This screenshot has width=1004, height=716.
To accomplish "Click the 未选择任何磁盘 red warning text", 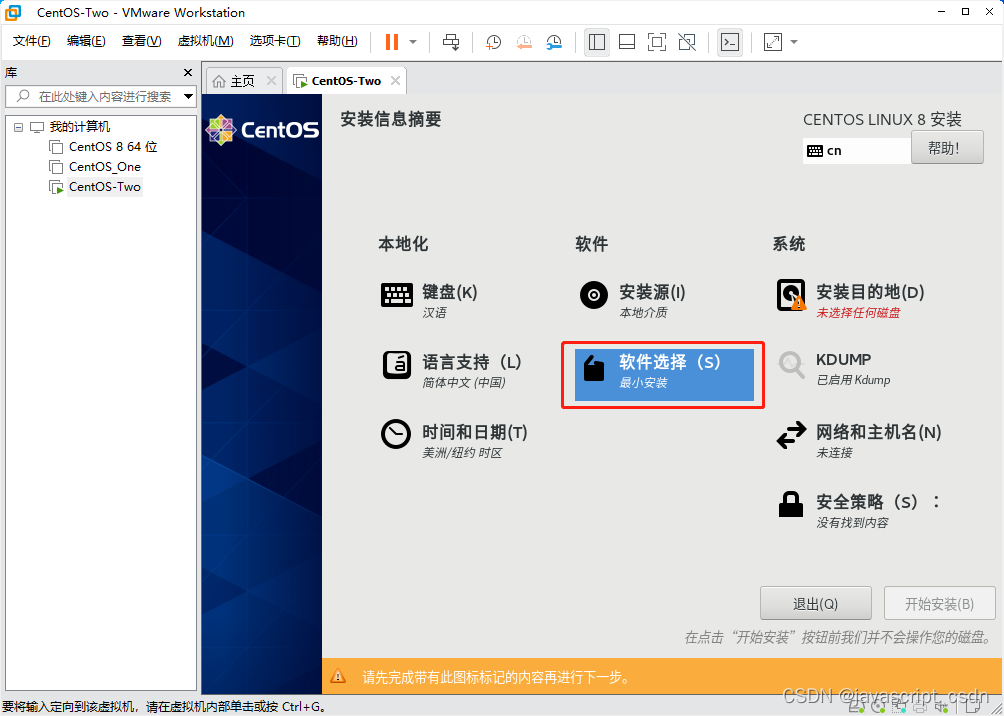I will pyautogui.click(x=857, y=313).
